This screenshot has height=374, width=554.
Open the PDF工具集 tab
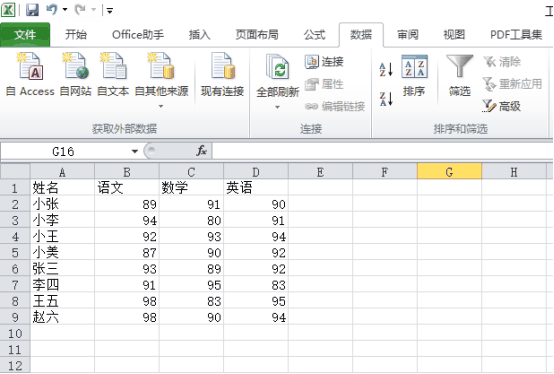point(516,35)
